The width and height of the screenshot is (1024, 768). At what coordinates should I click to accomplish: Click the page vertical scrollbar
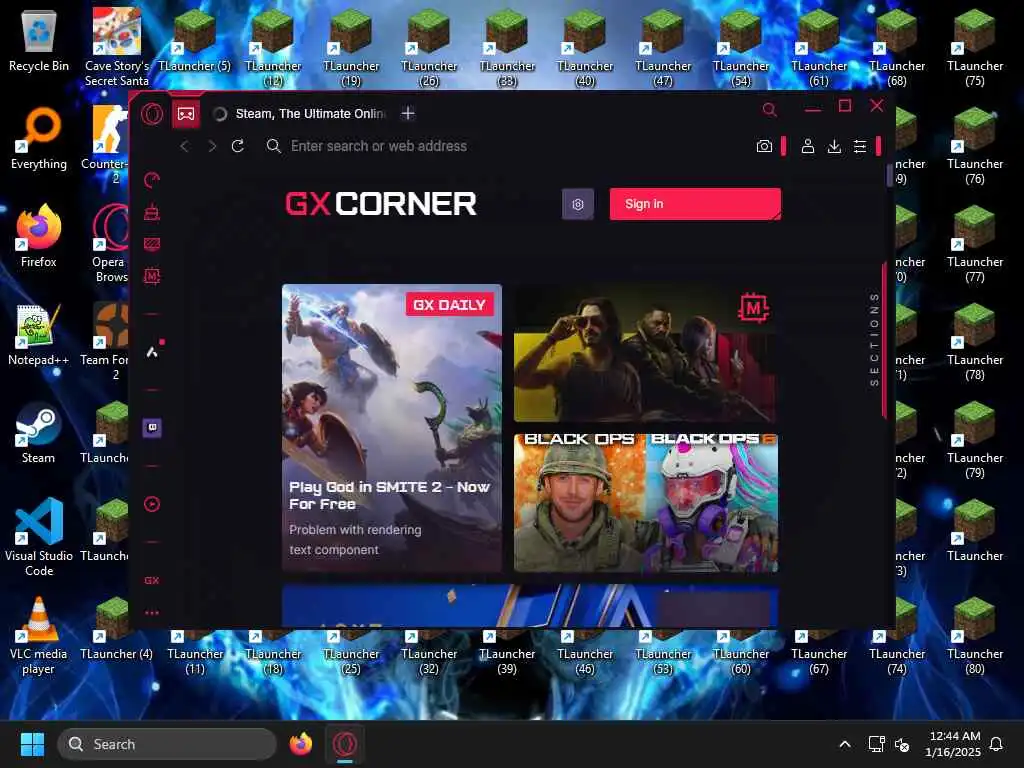(x=889, y=175)
